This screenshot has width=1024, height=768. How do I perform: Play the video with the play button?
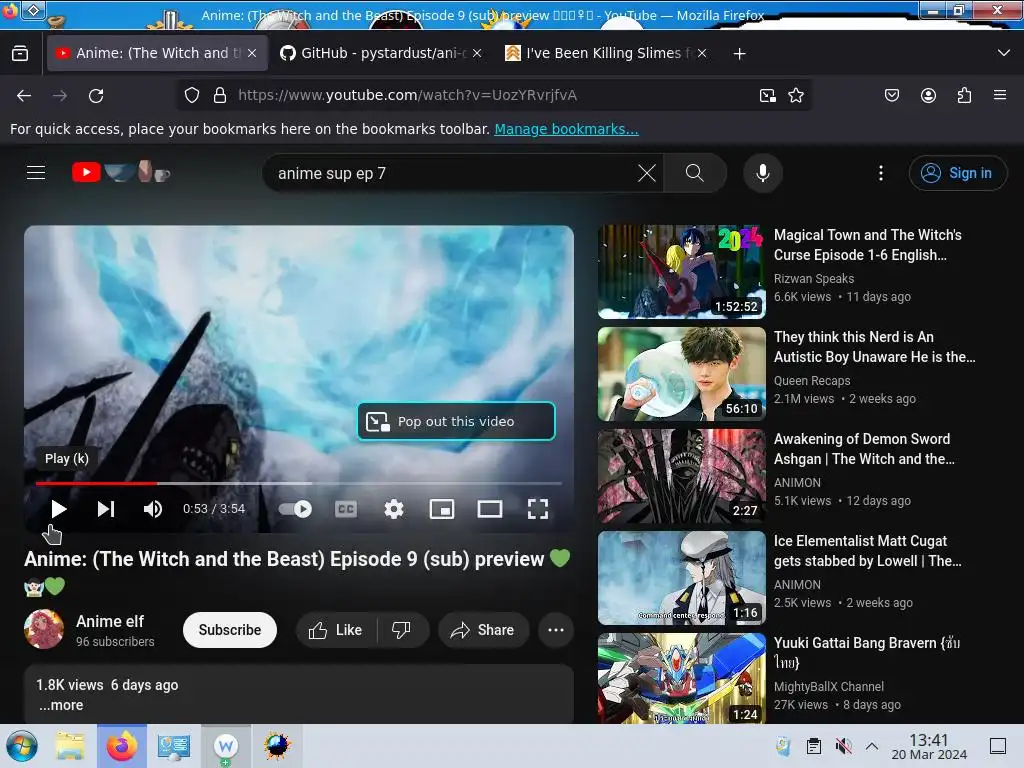[x=59, y=509]
